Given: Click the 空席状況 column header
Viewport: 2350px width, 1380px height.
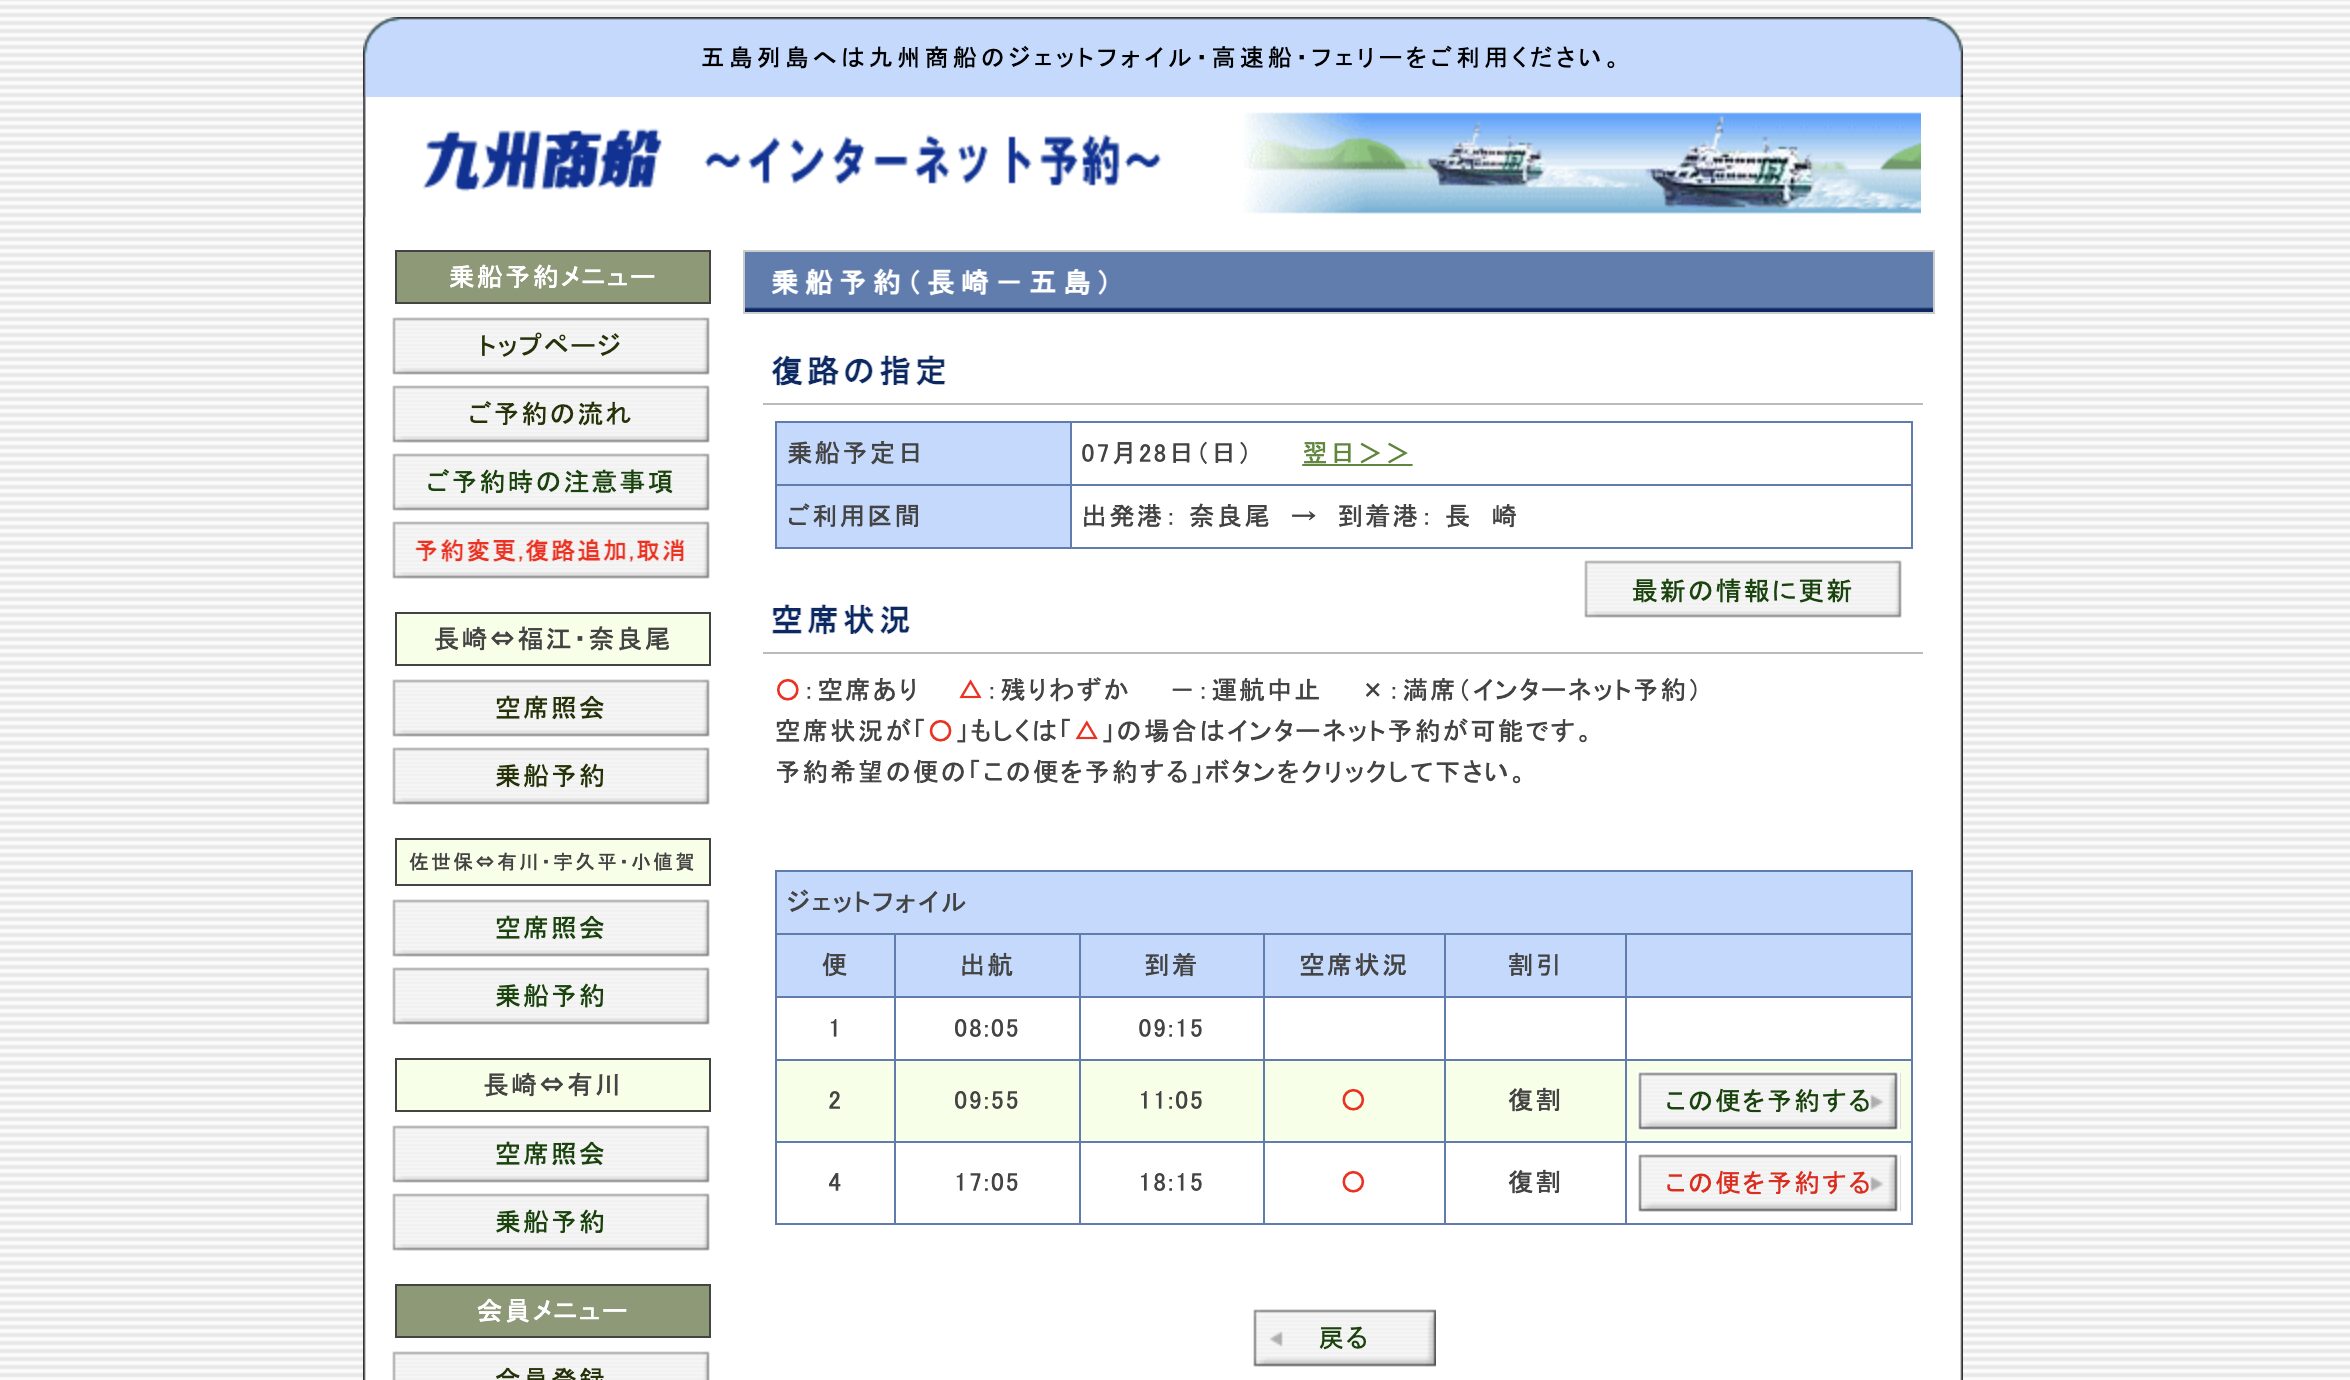Looking at the screenshot, I should point(1353,965).
